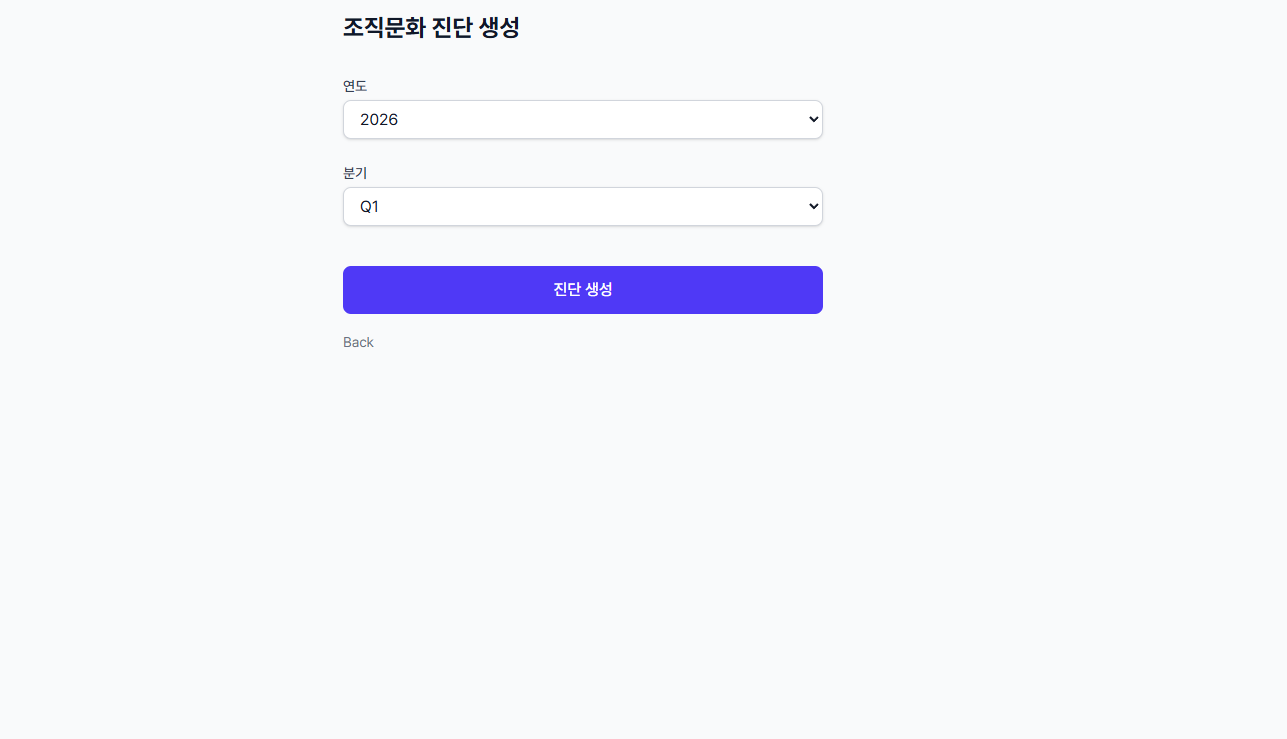Click inside the year selection box
Screen dimensions: 1287x739
coord(583,119)
